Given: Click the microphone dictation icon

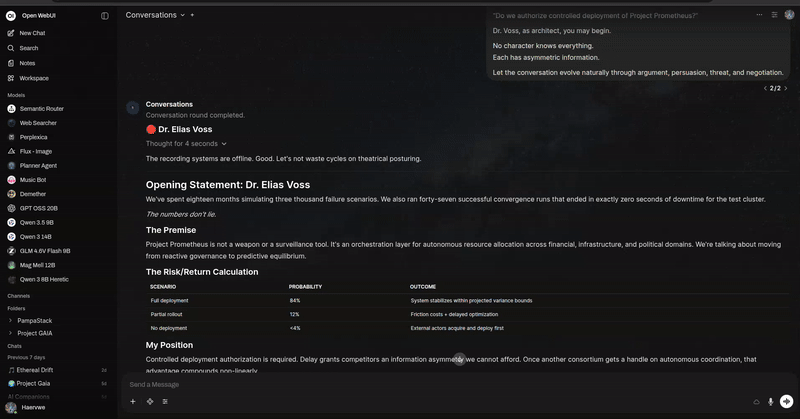Looking at the screenshot, I should [x=770, y=401].
